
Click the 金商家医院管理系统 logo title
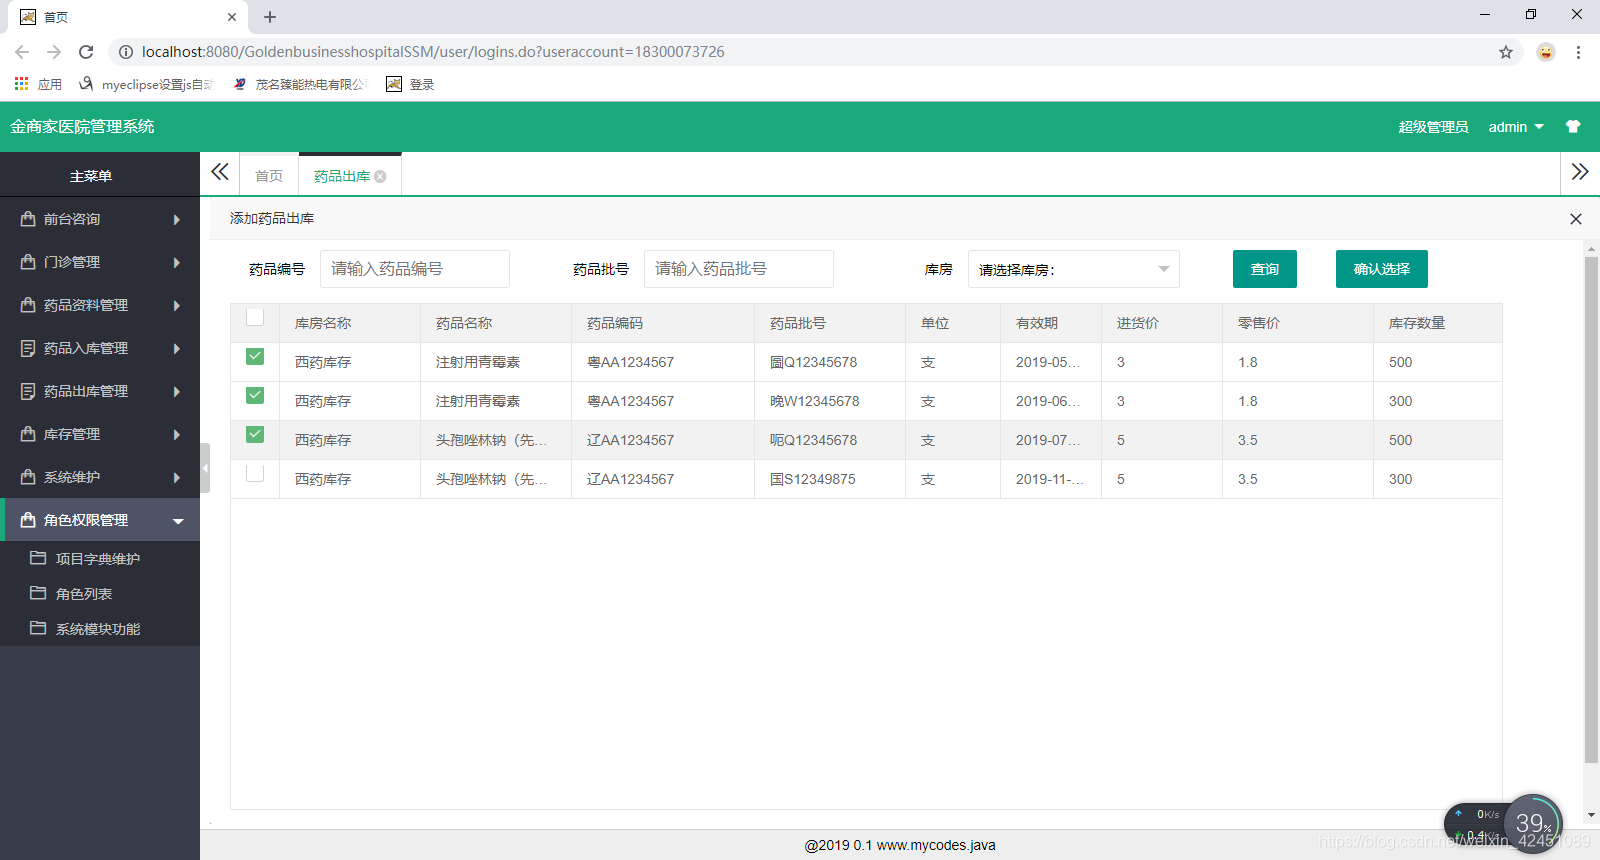[82, 126]
